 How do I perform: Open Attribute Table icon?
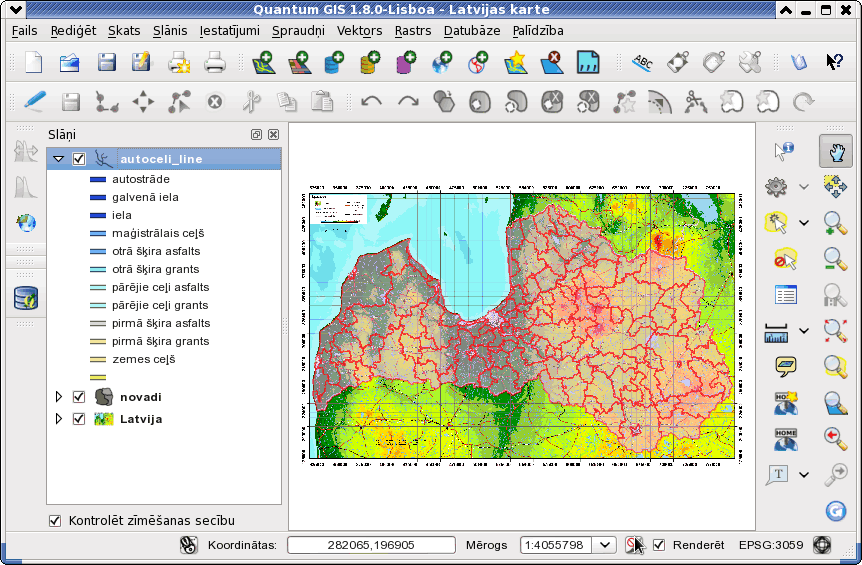[786, 295]
